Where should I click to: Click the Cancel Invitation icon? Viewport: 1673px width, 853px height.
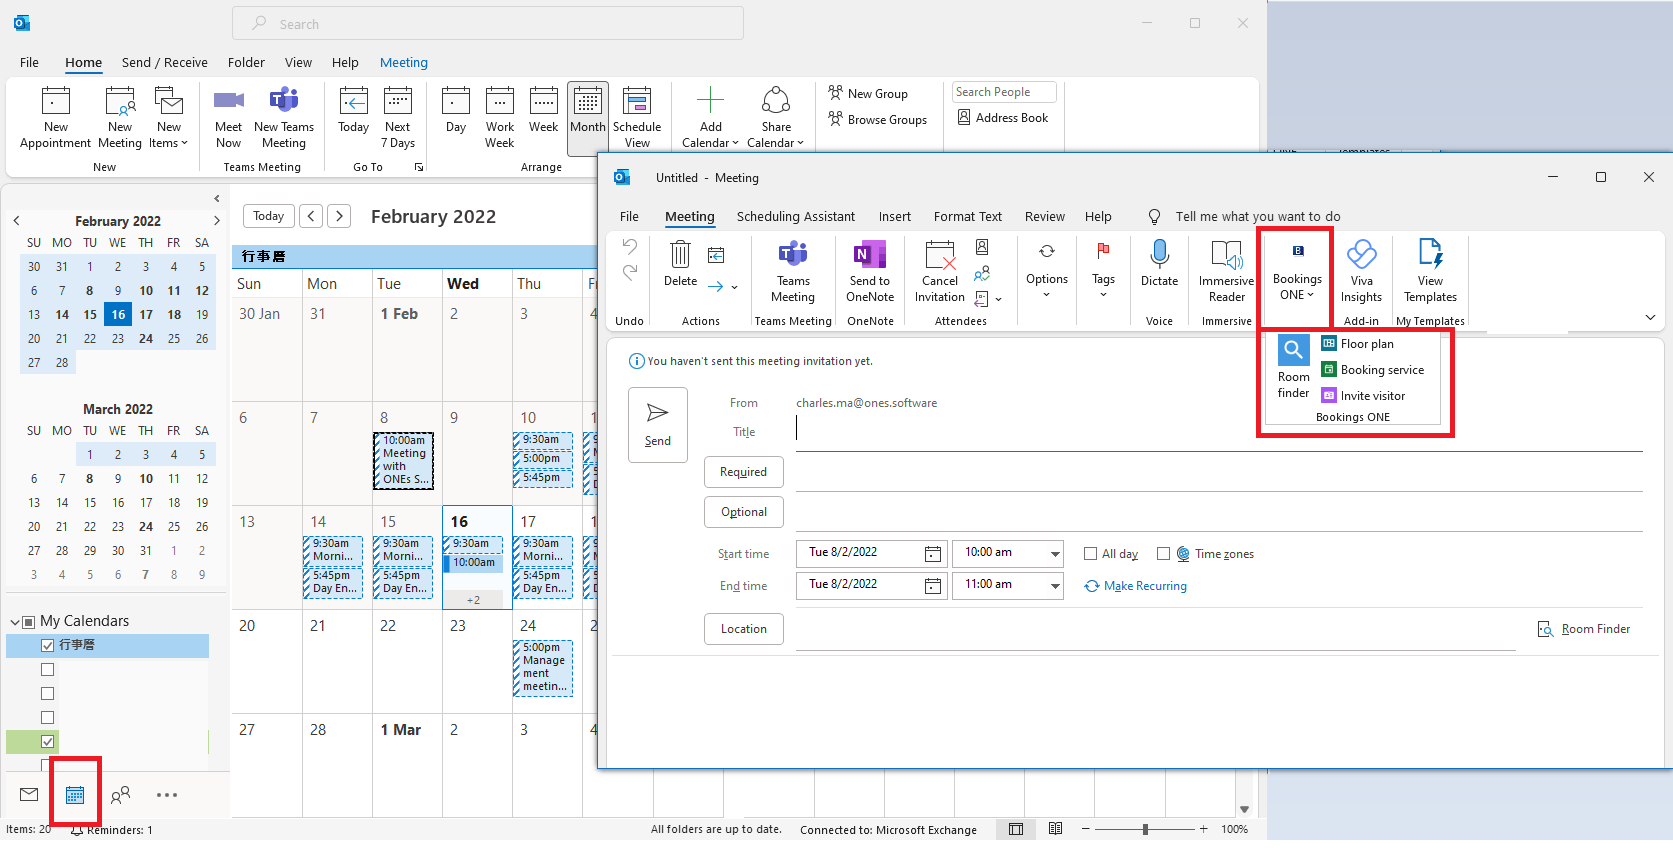click(x=939, y=256)
